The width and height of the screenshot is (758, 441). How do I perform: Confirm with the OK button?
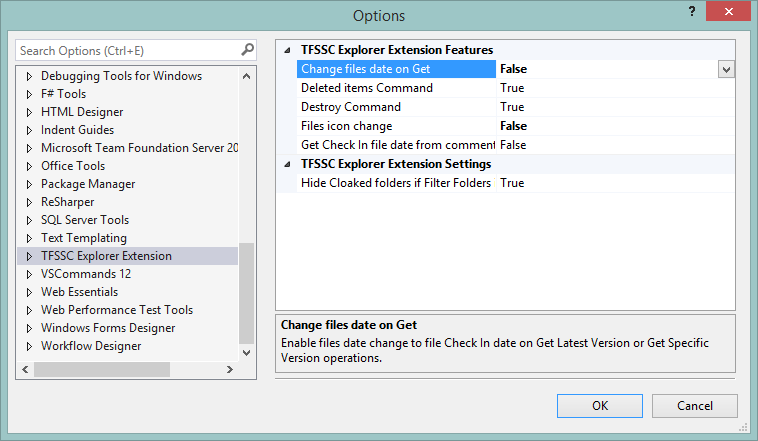pyautogui.click(x=600, y=406)
